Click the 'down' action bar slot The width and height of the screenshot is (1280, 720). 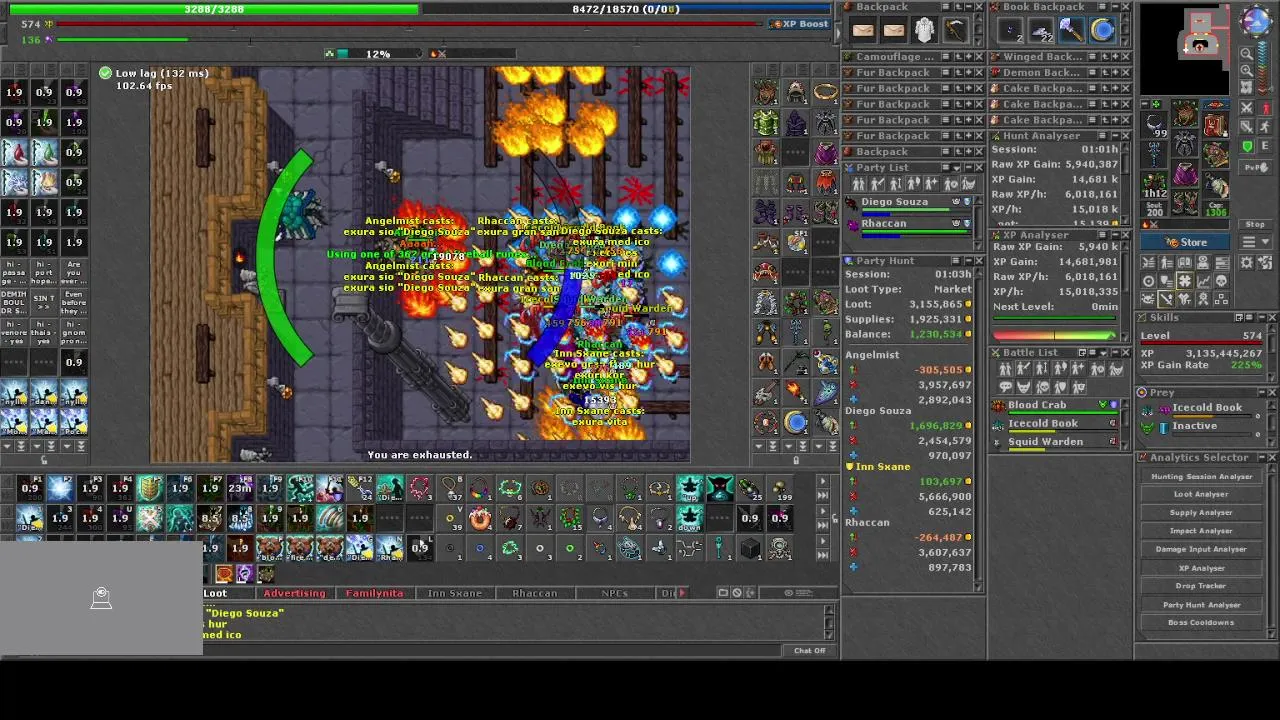690,518
